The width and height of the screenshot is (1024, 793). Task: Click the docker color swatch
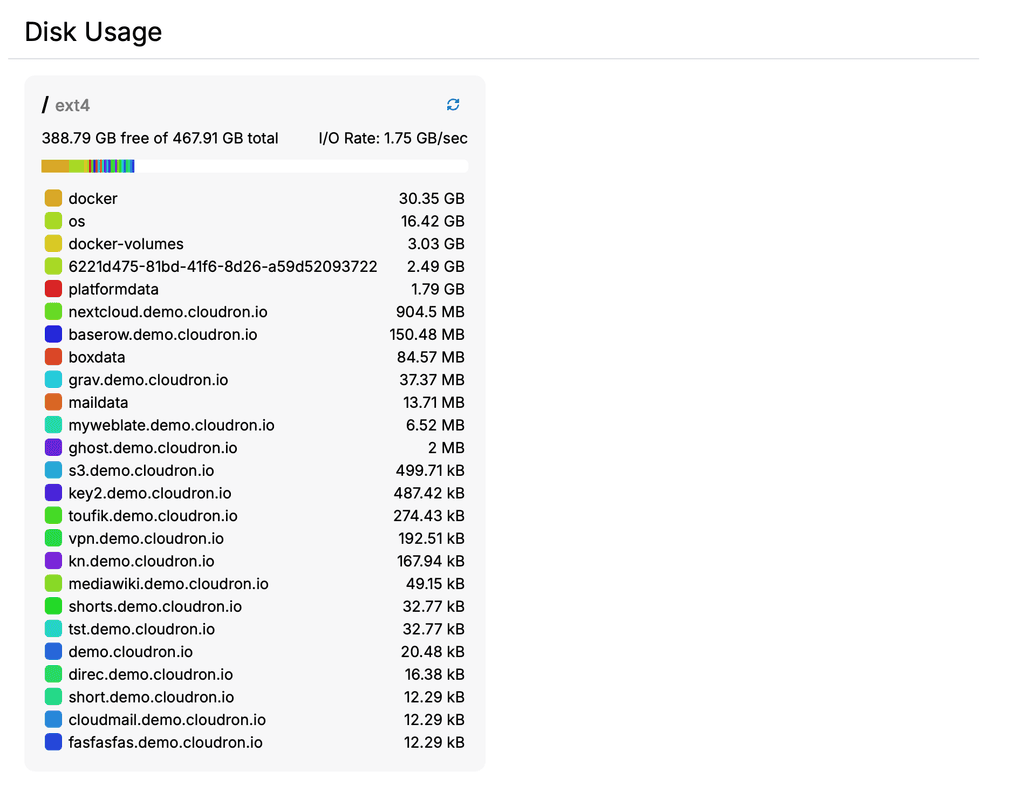pyautogui.click(x=53, y=199)
